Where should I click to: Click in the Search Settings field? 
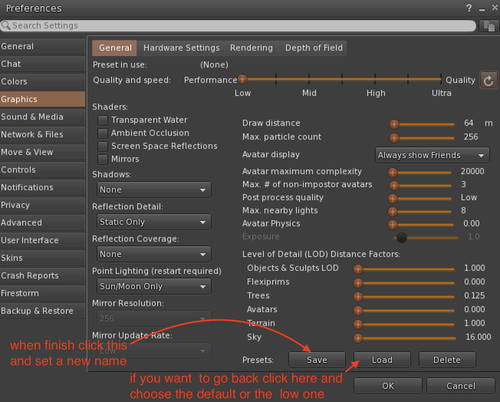(238, 26)
